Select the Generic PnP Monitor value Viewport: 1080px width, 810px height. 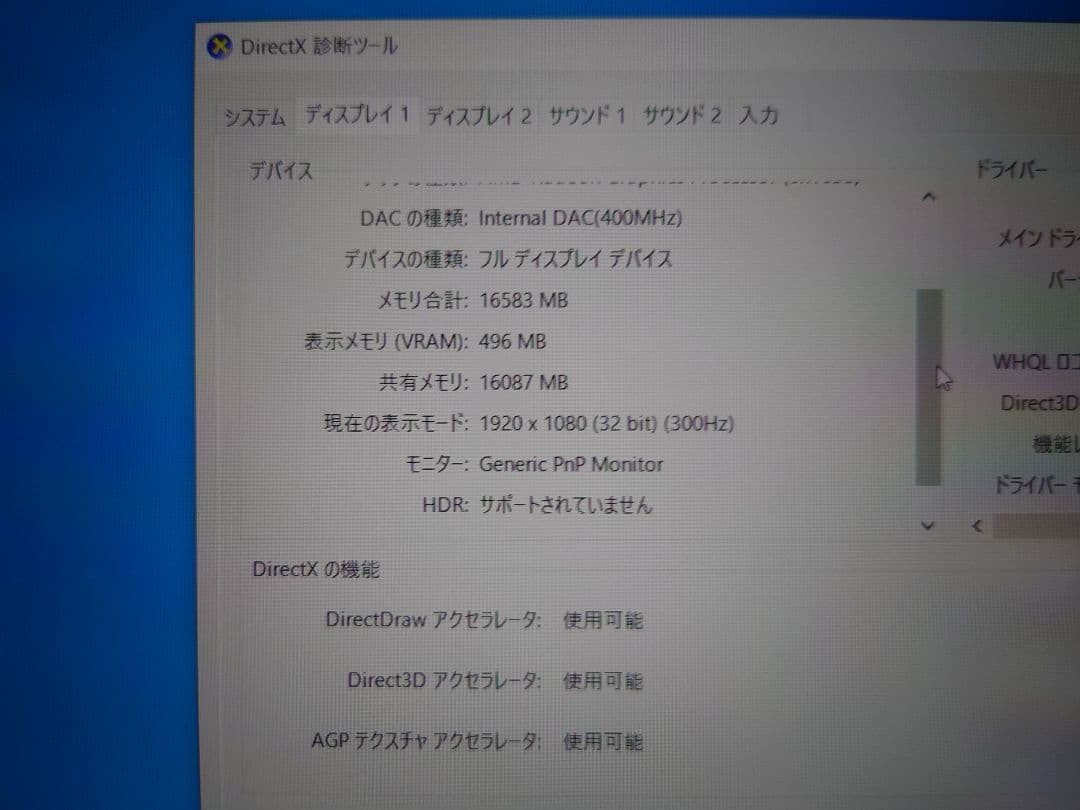click(x=570, y=464)
